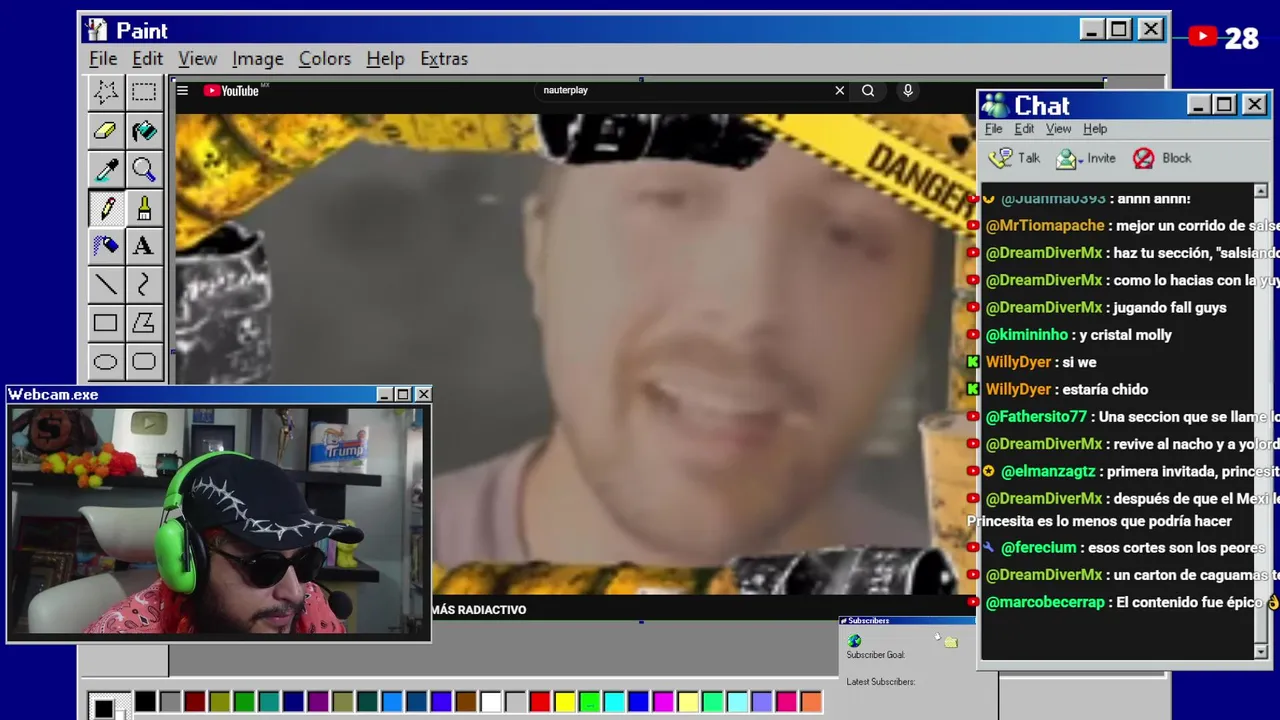The image size is (1280, 720).
Task: Select the Pencil tool
Action: [x=105, y=208]
